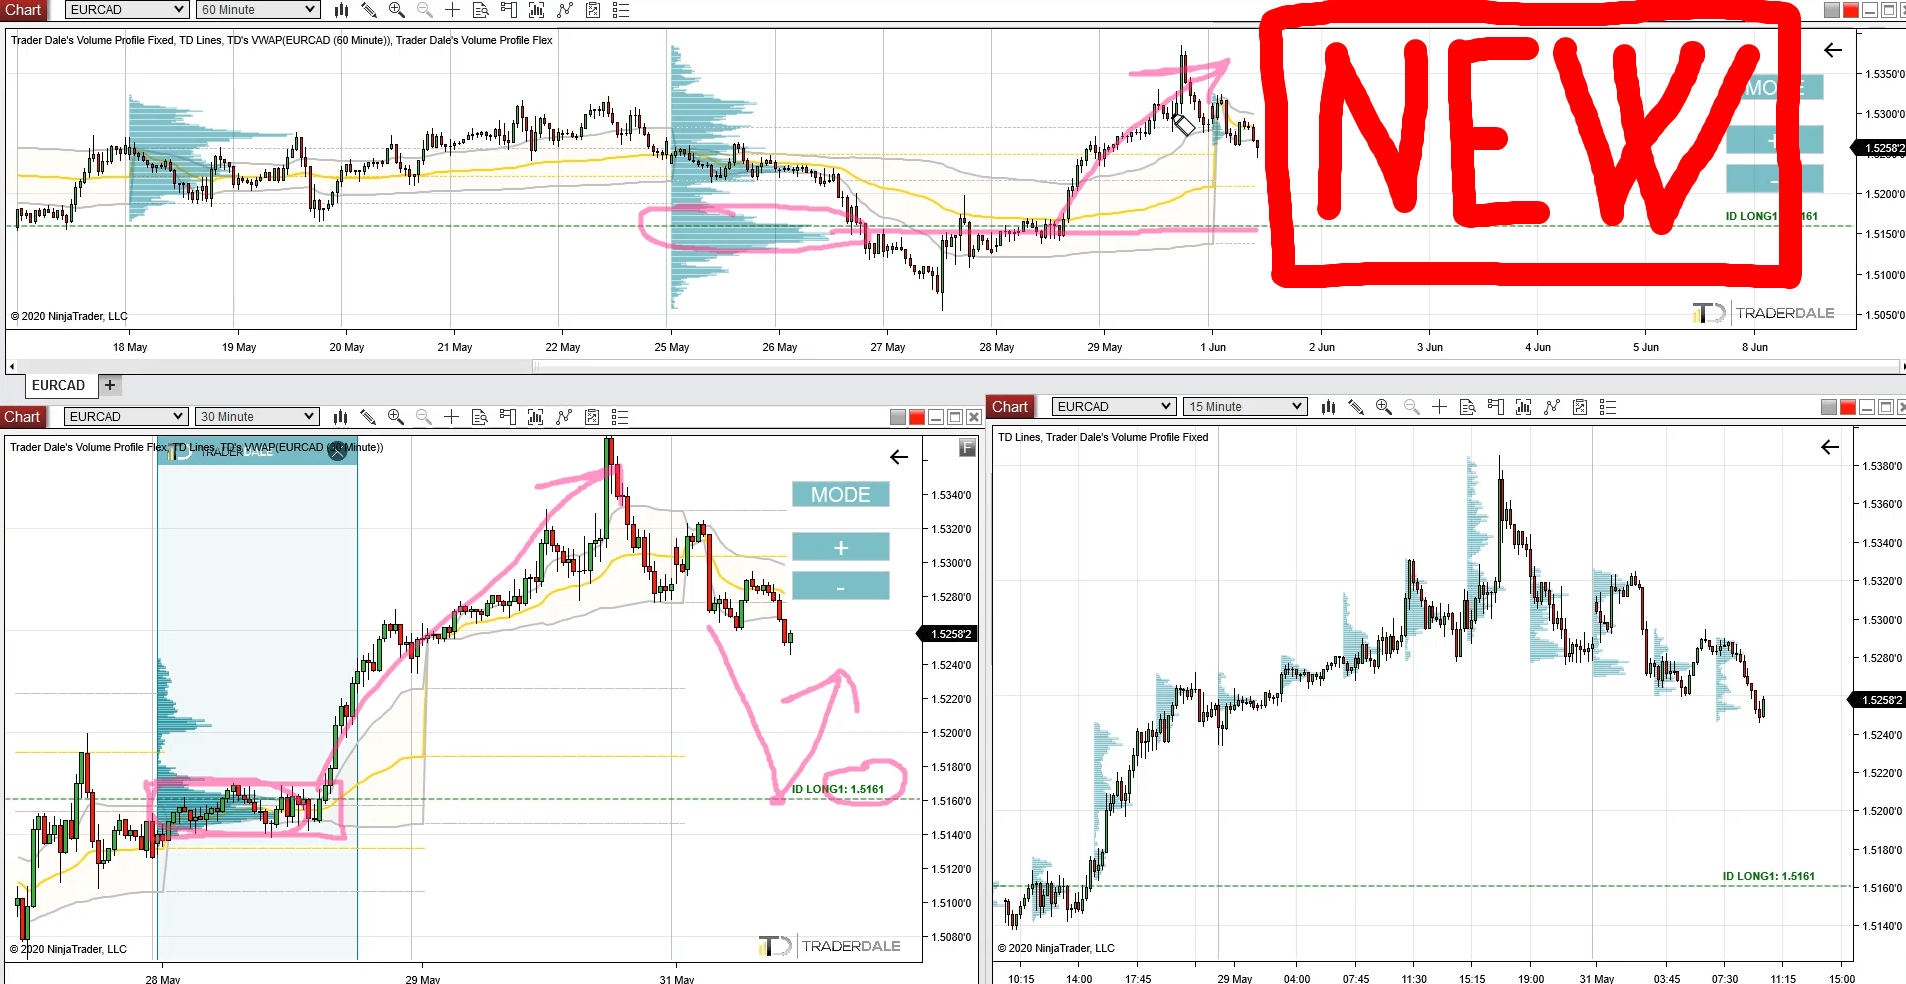
Task: Click gray link square in 15 Minute window
Action: click(1829, 407)
